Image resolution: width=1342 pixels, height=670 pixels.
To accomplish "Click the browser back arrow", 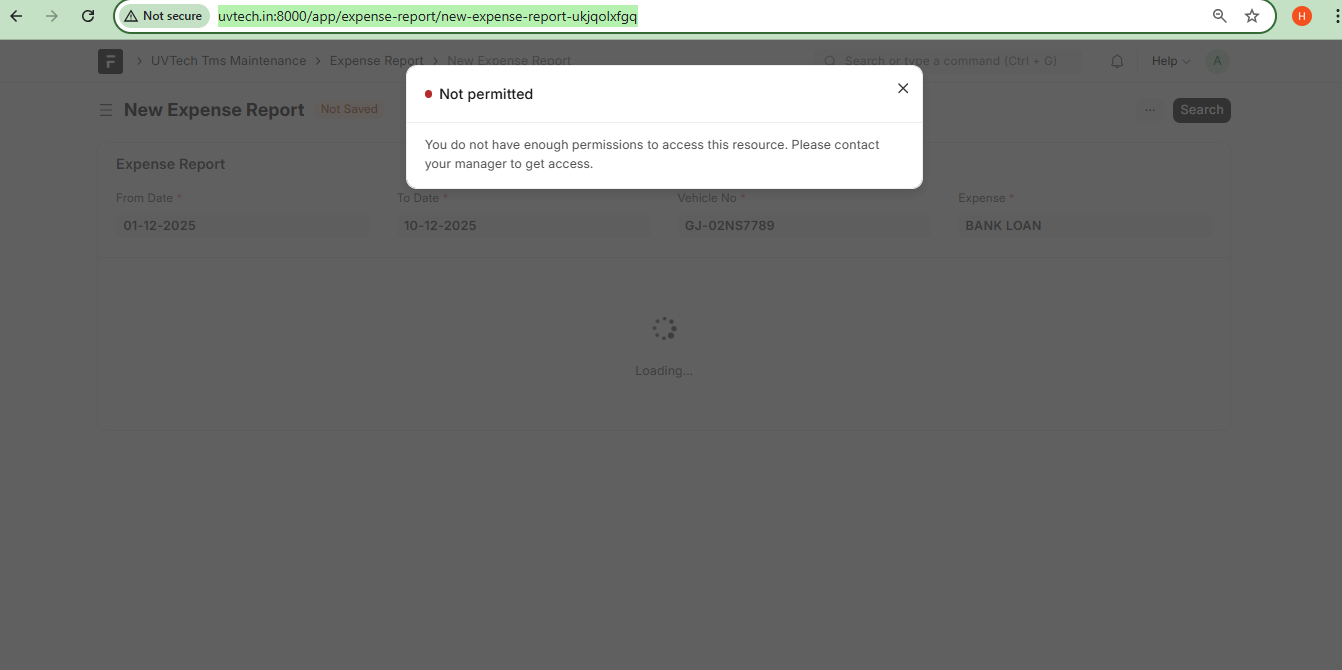I will click(16, 16).
